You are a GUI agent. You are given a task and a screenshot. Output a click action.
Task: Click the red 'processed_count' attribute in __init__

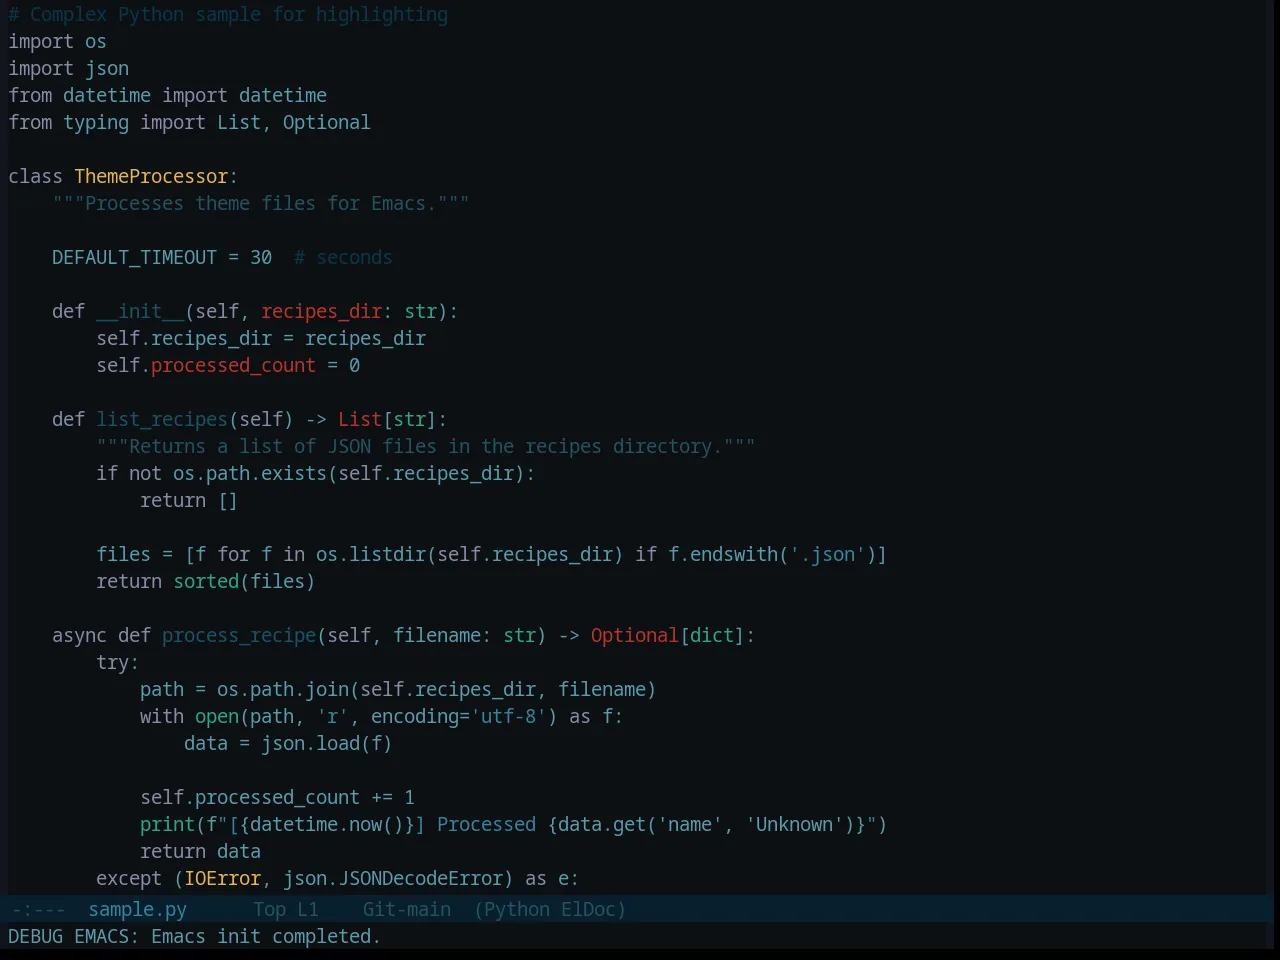tap(233, 365)
